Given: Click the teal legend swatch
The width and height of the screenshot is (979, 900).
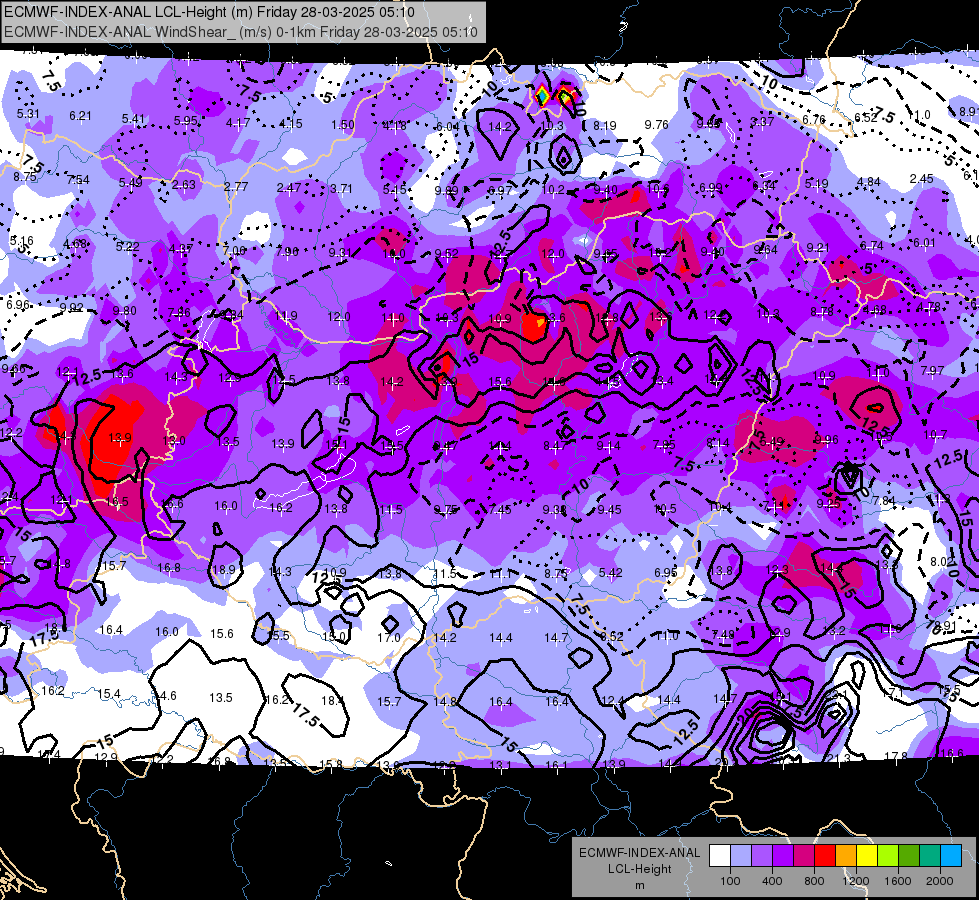Looking at the screenshot, I should pyautogui.click(x=930, y=856).
